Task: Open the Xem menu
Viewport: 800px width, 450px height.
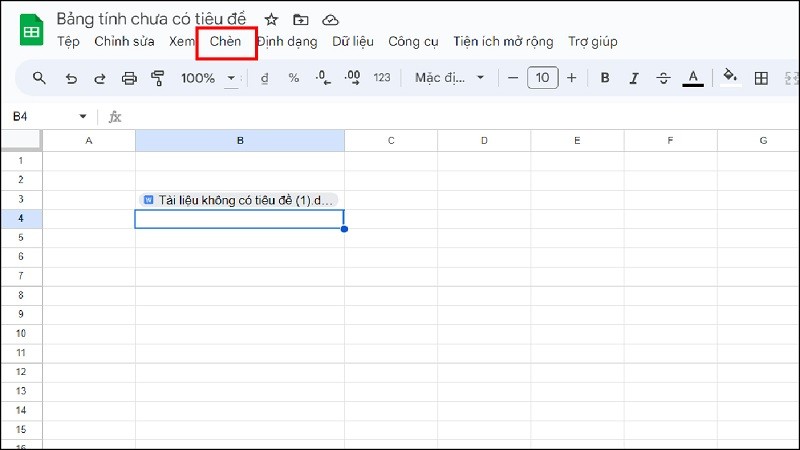Action: pyautogui.click(x=182, y=41)
